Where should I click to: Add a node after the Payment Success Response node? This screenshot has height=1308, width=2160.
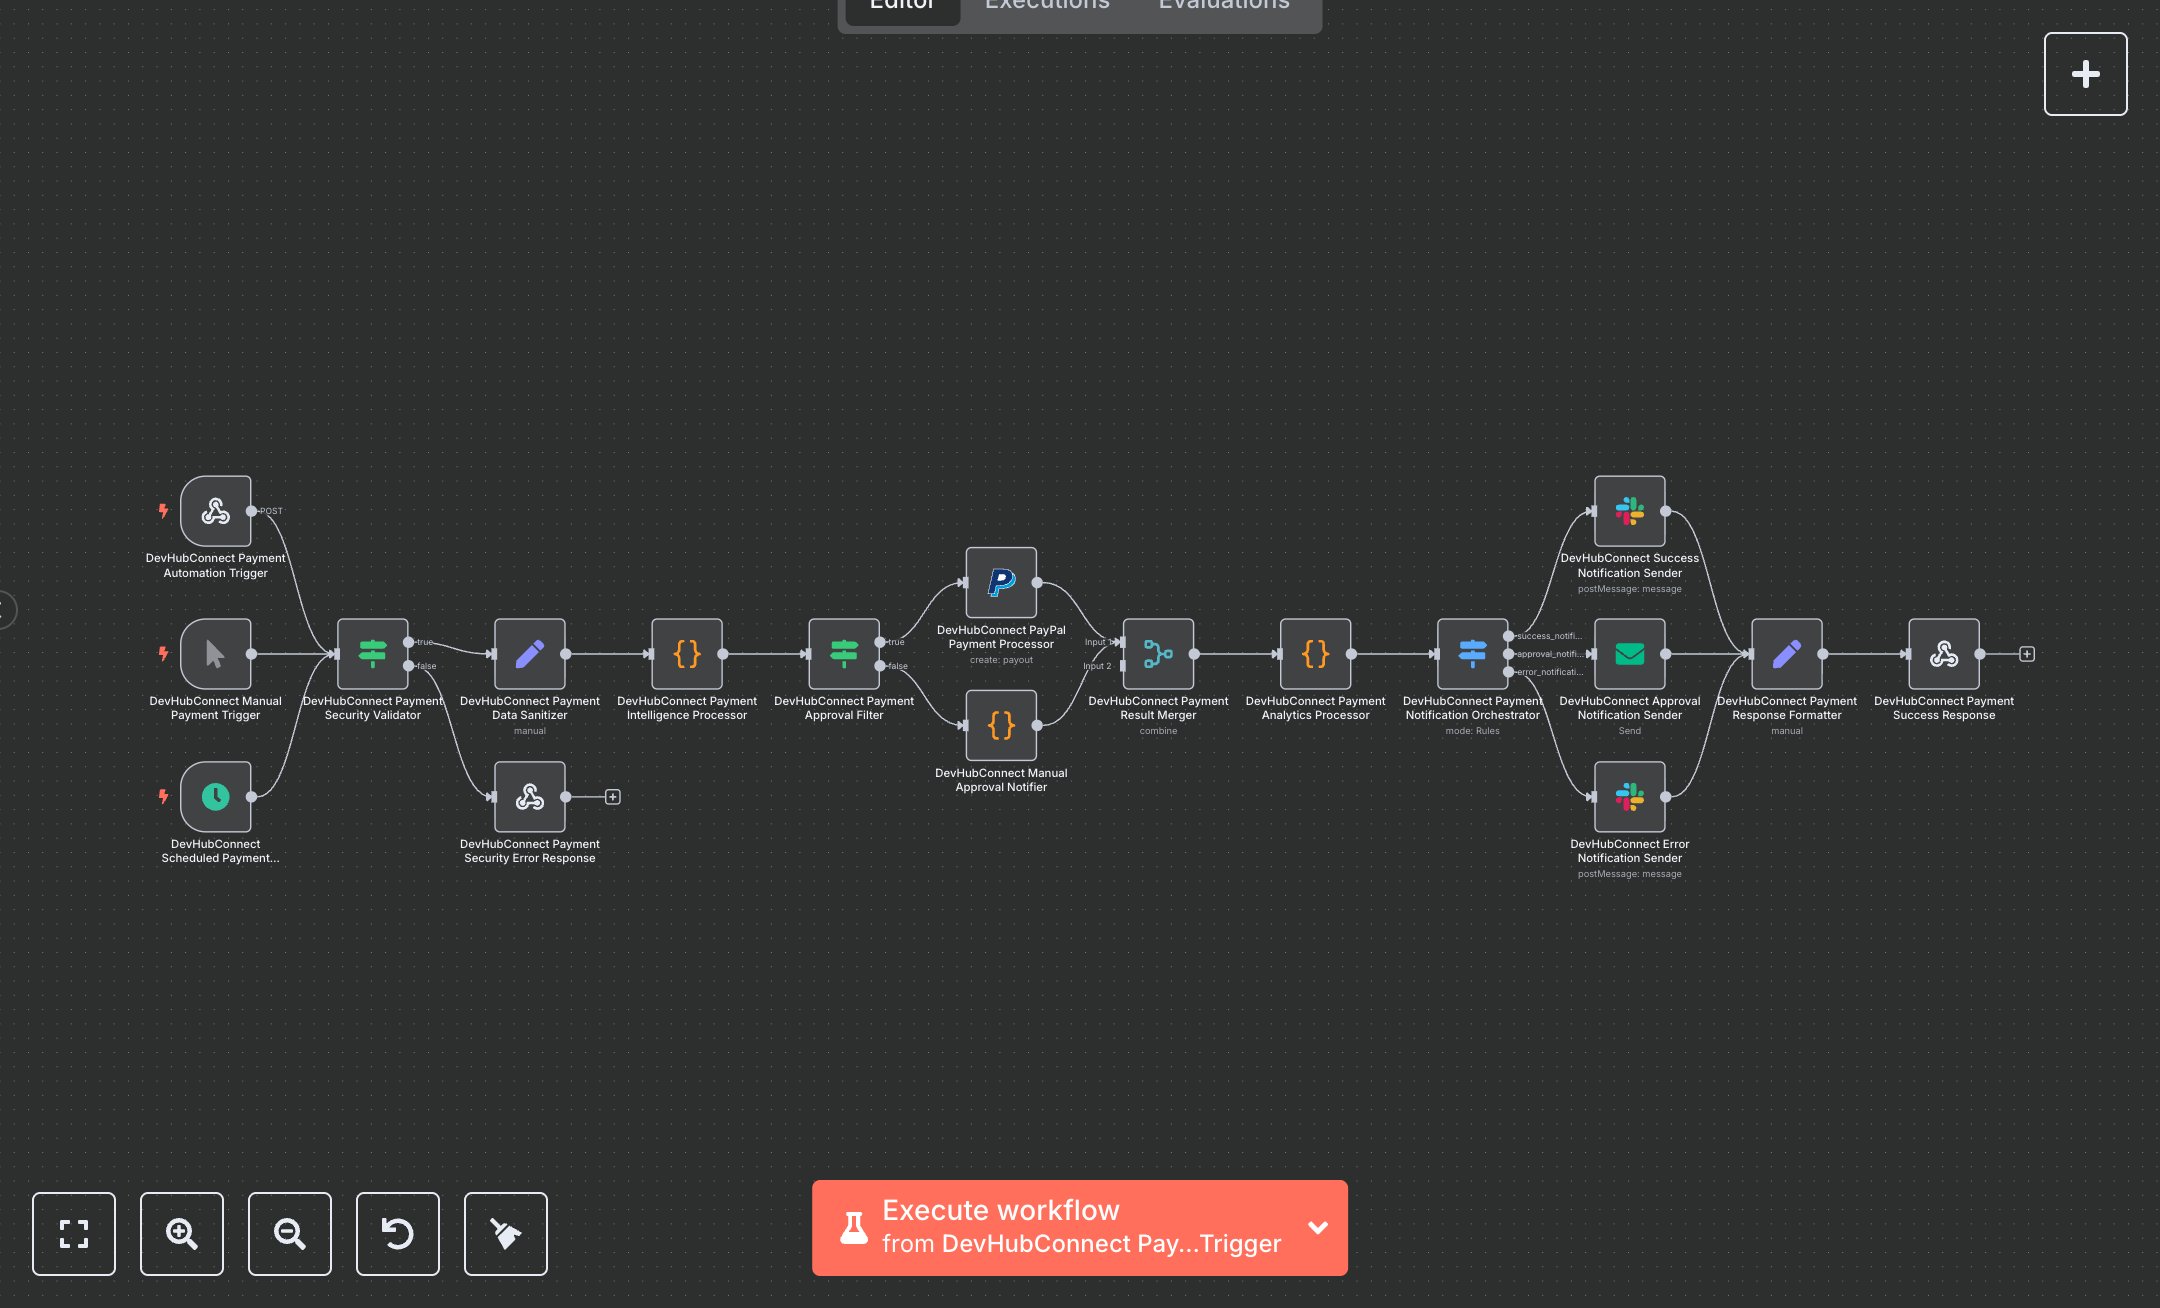[2027, 654]
